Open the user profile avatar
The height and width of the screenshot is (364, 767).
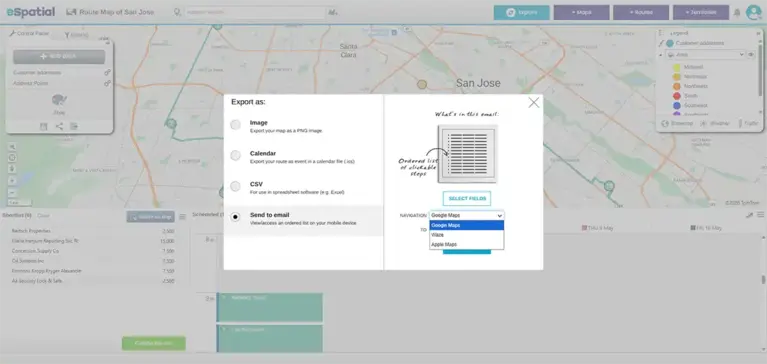[x=754, y=12]
